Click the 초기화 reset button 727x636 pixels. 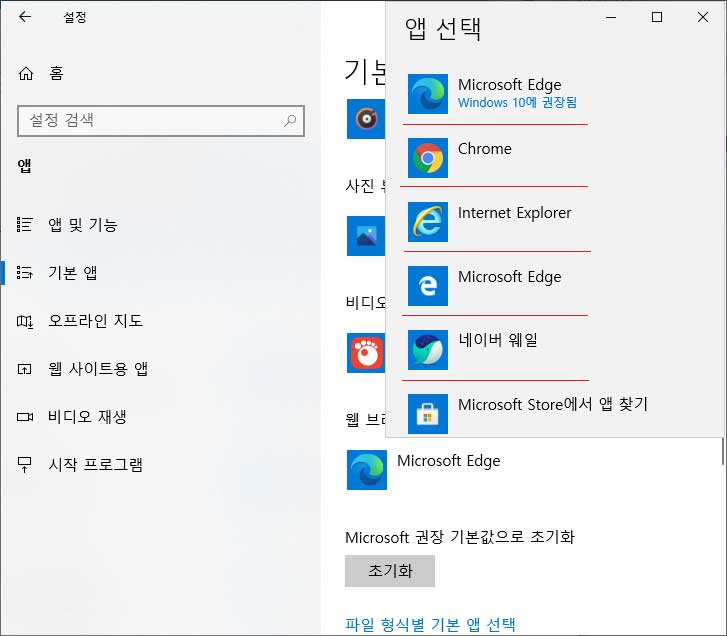pyautogui.click(x=390, y=571)
